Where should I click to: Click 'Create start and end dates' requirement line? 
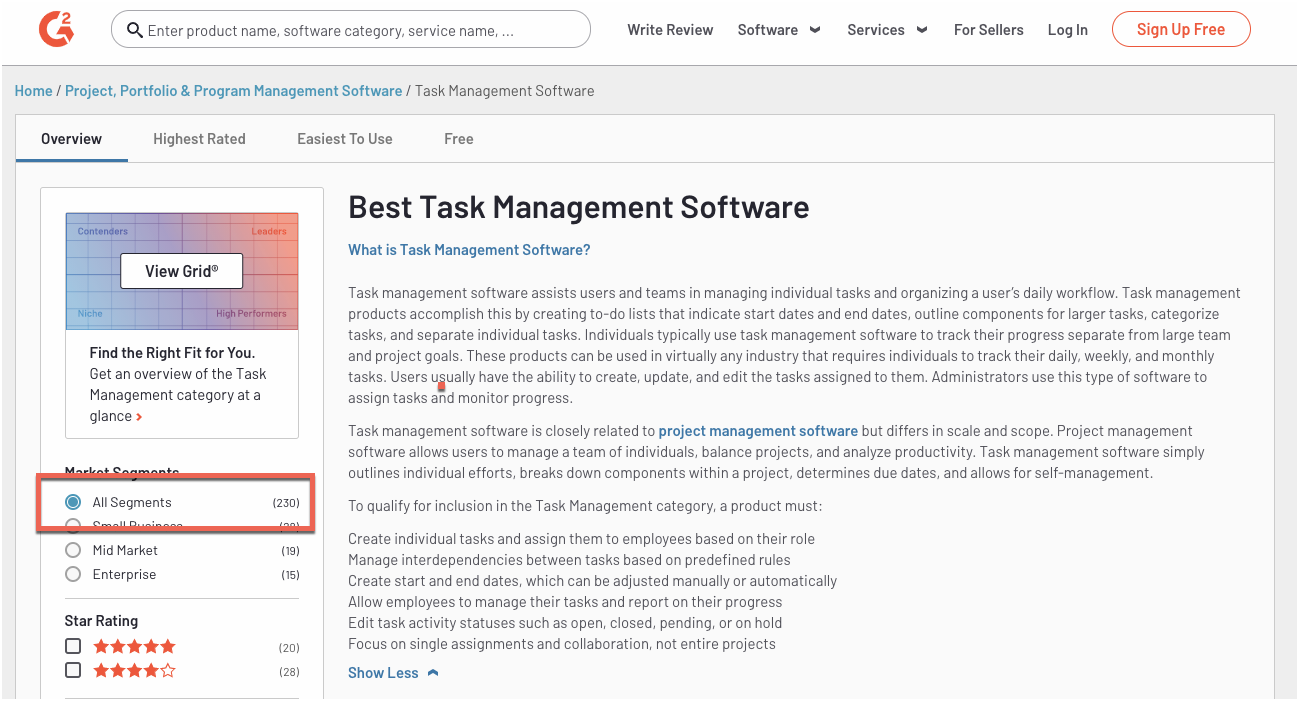pos(592,581)
